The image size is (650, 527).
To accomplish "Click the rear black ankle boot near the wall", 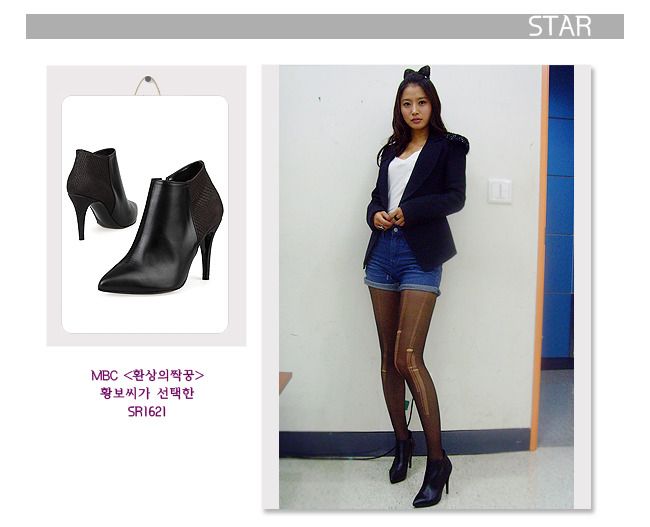I will click(401, 458).
